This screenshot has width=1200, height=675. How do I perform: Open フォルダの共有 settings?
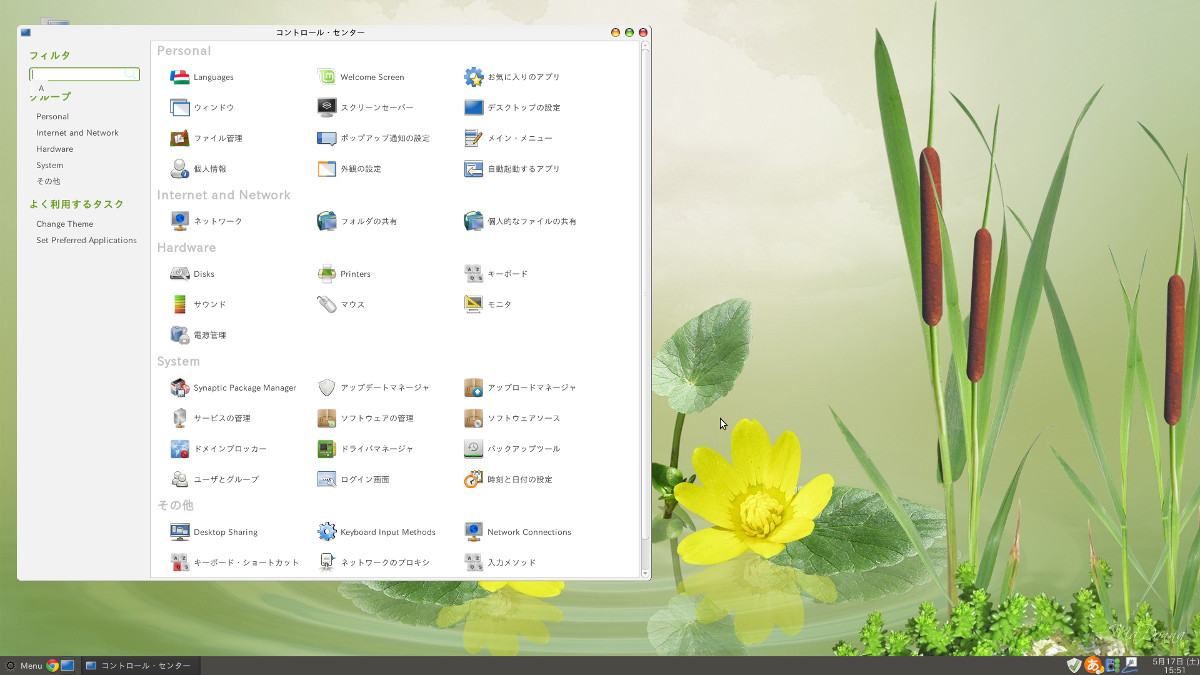[x=357, y=221]
